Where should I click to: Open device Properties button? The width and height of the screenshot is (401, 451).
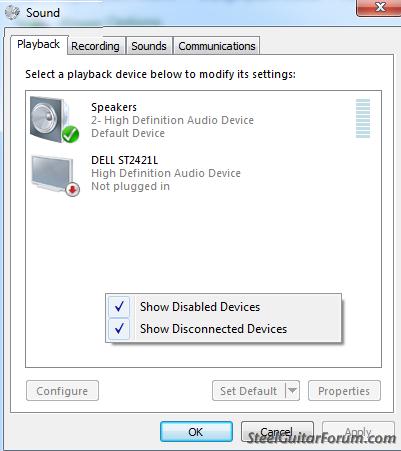click(344, 391)
